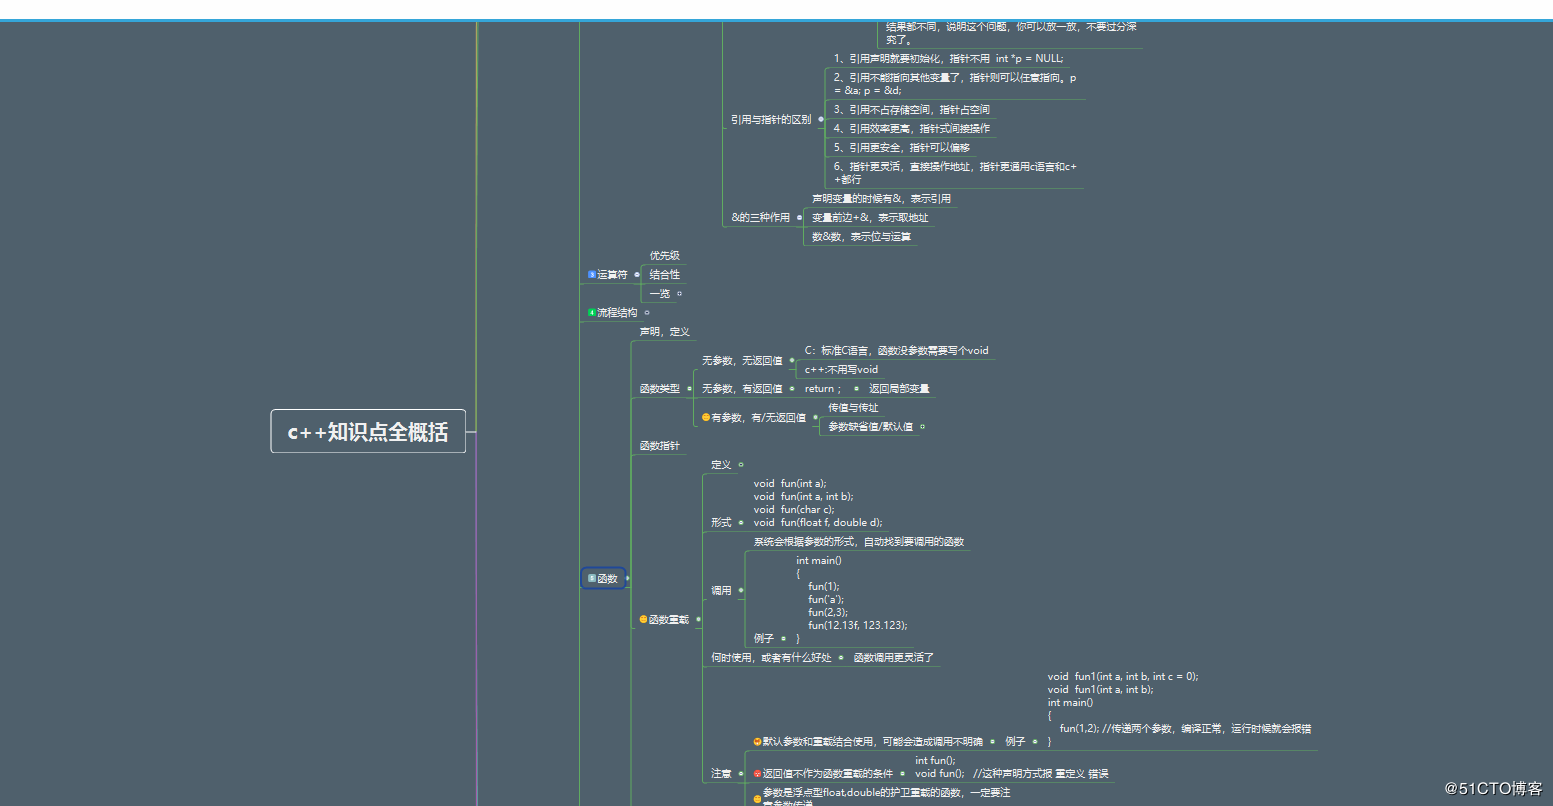
Task: Collapse toggle after 默认参数和重载结合使用 text
Action: pos(992,741)
